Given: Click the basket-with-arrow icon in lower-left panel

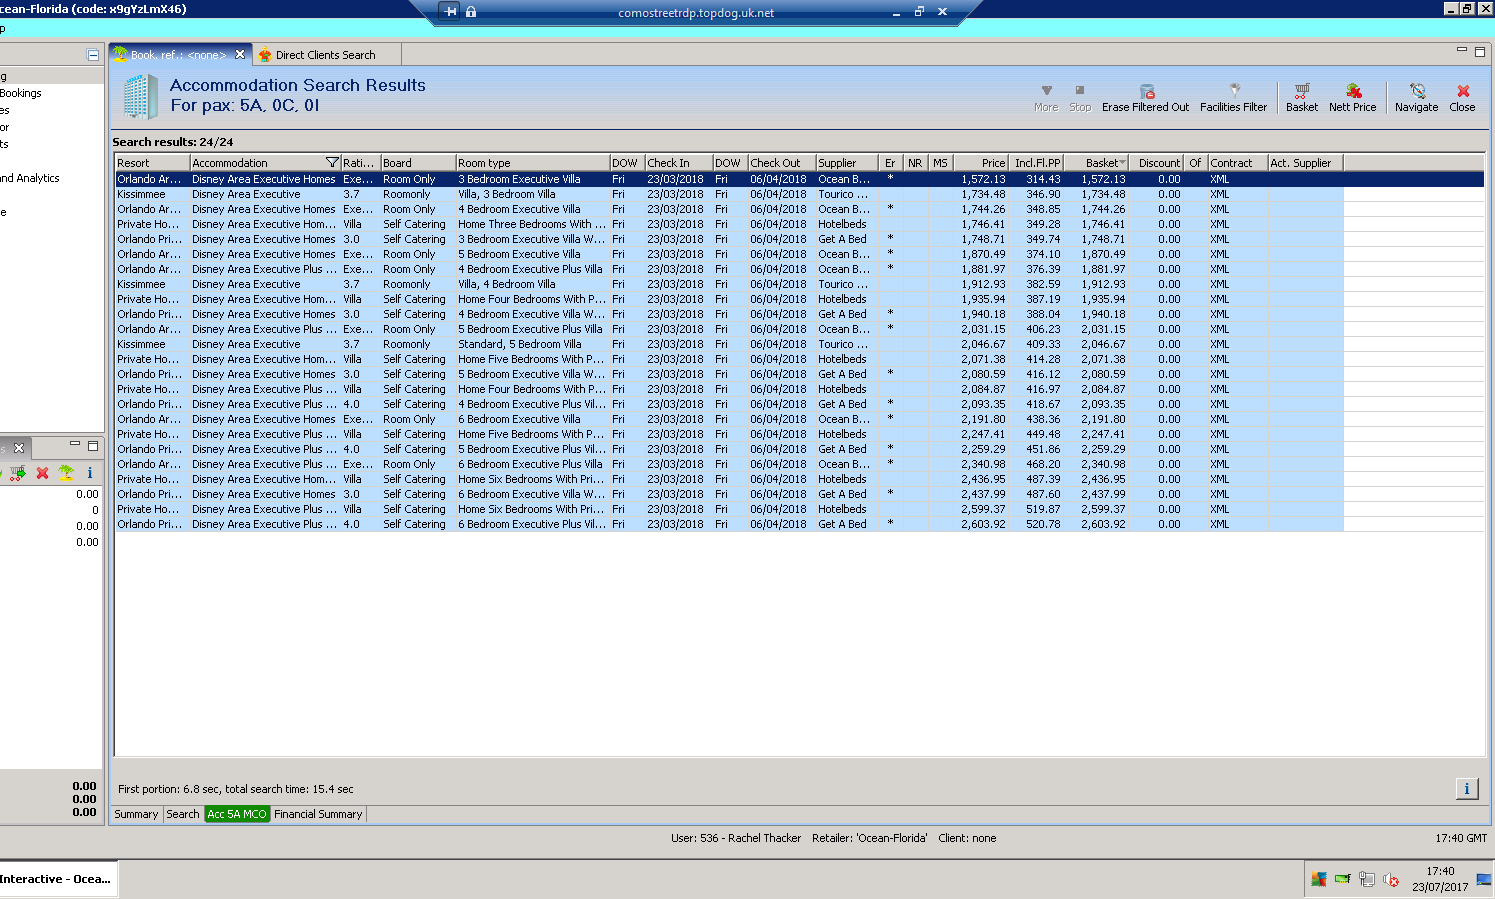Looking at the screenshot, I should pos(17,473).
